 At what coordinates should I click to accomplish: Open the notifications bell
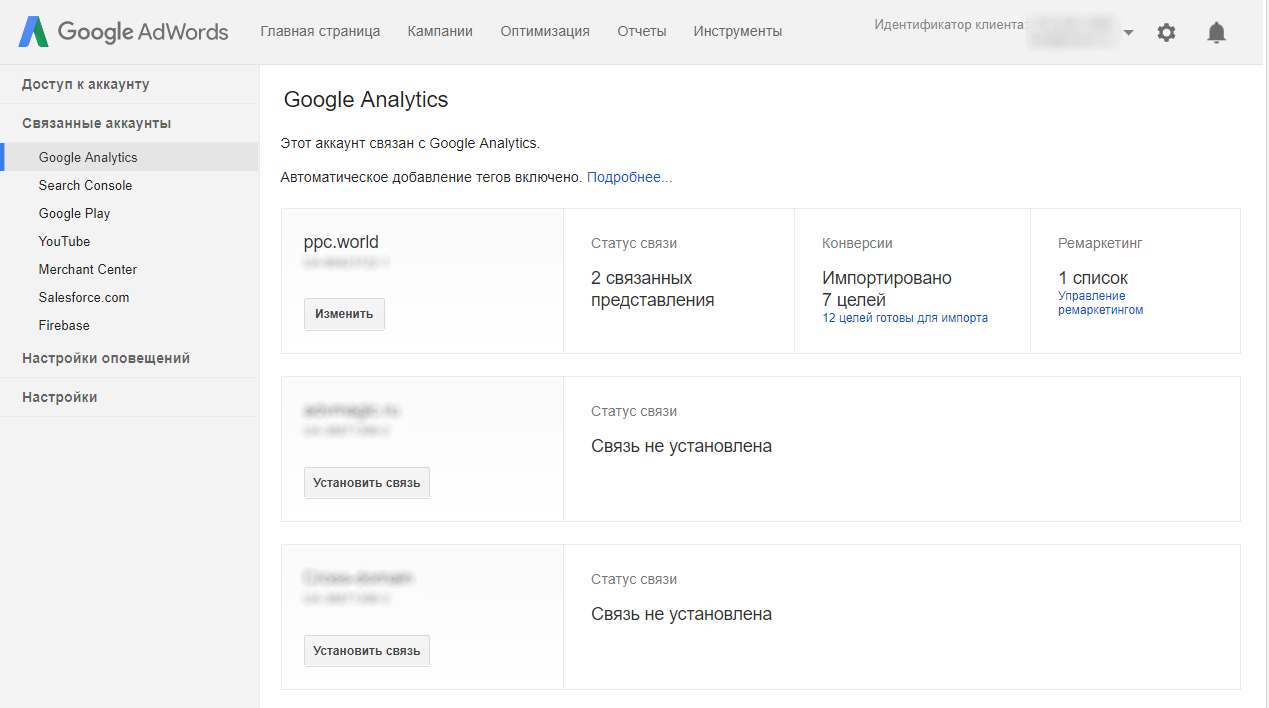click(x=1216, y=32)
